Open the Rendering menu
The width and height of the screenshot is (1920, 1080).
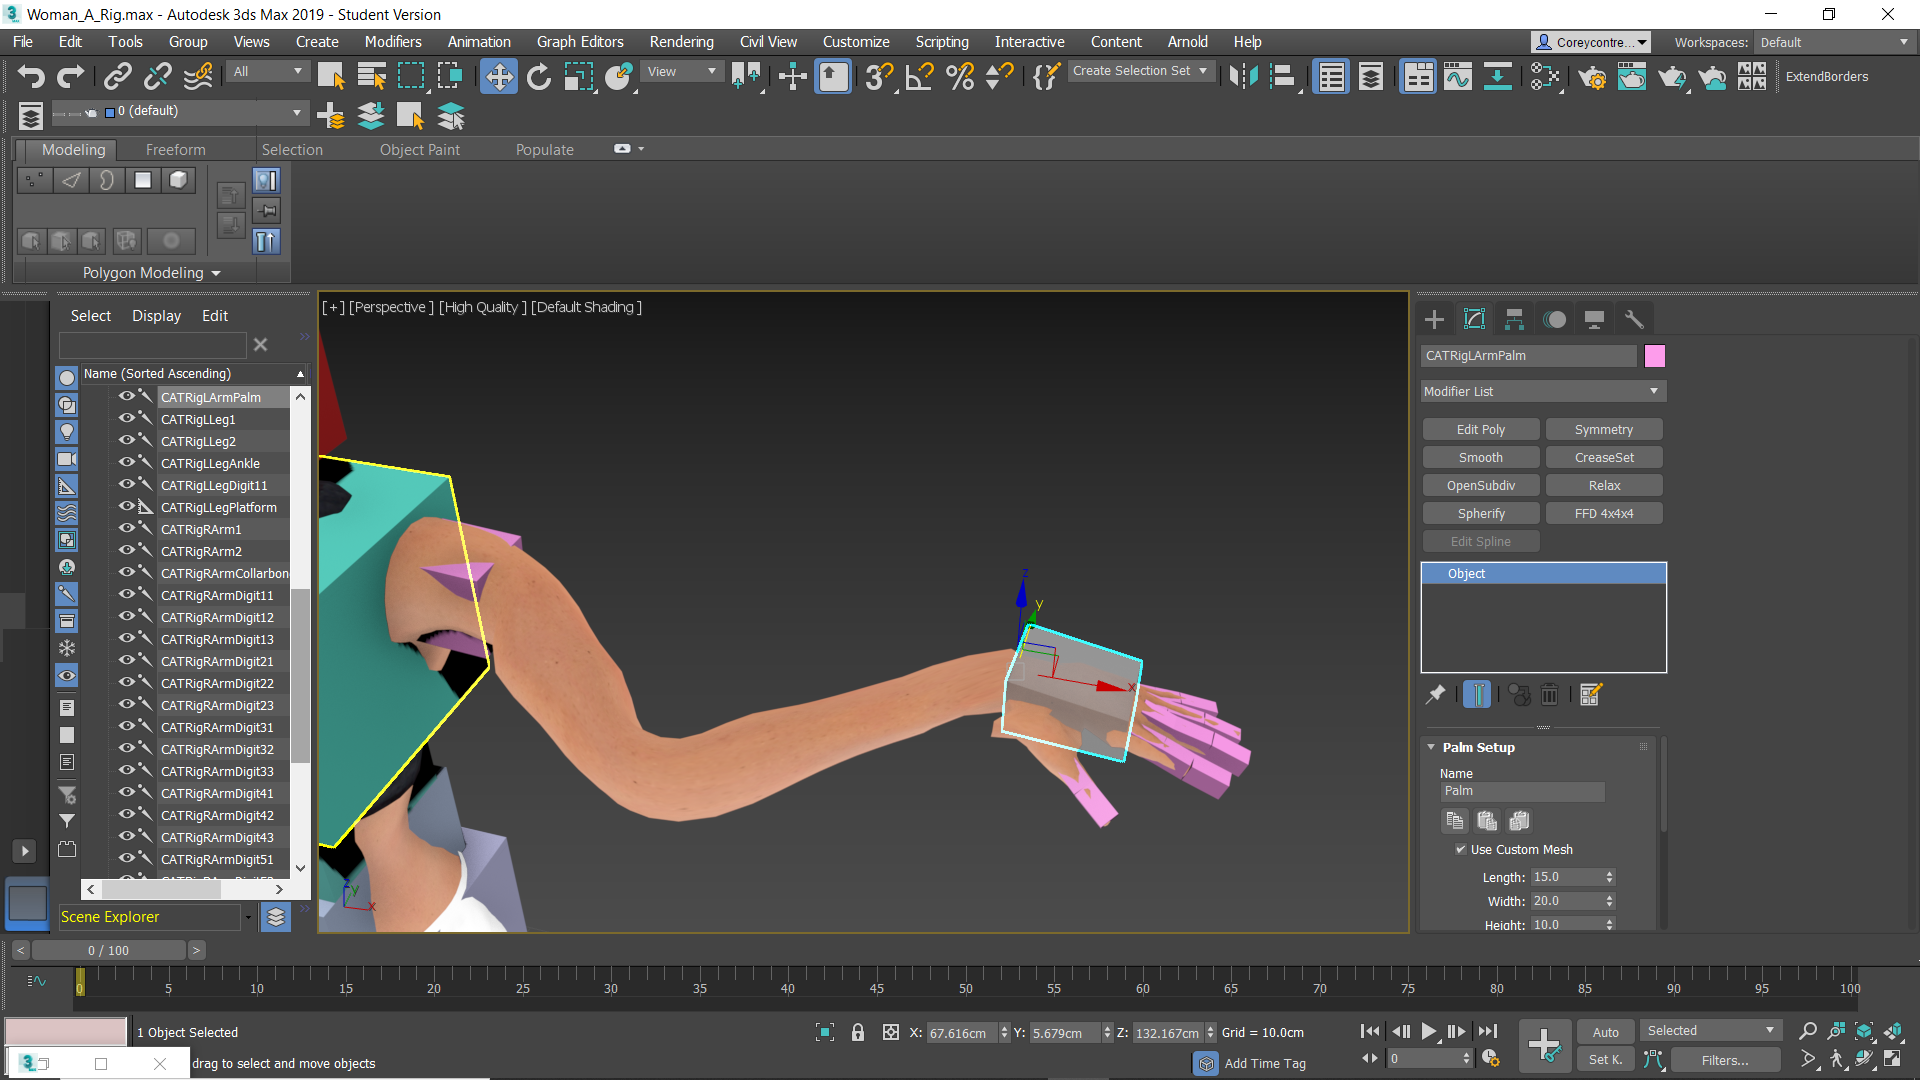click(679, 41)
